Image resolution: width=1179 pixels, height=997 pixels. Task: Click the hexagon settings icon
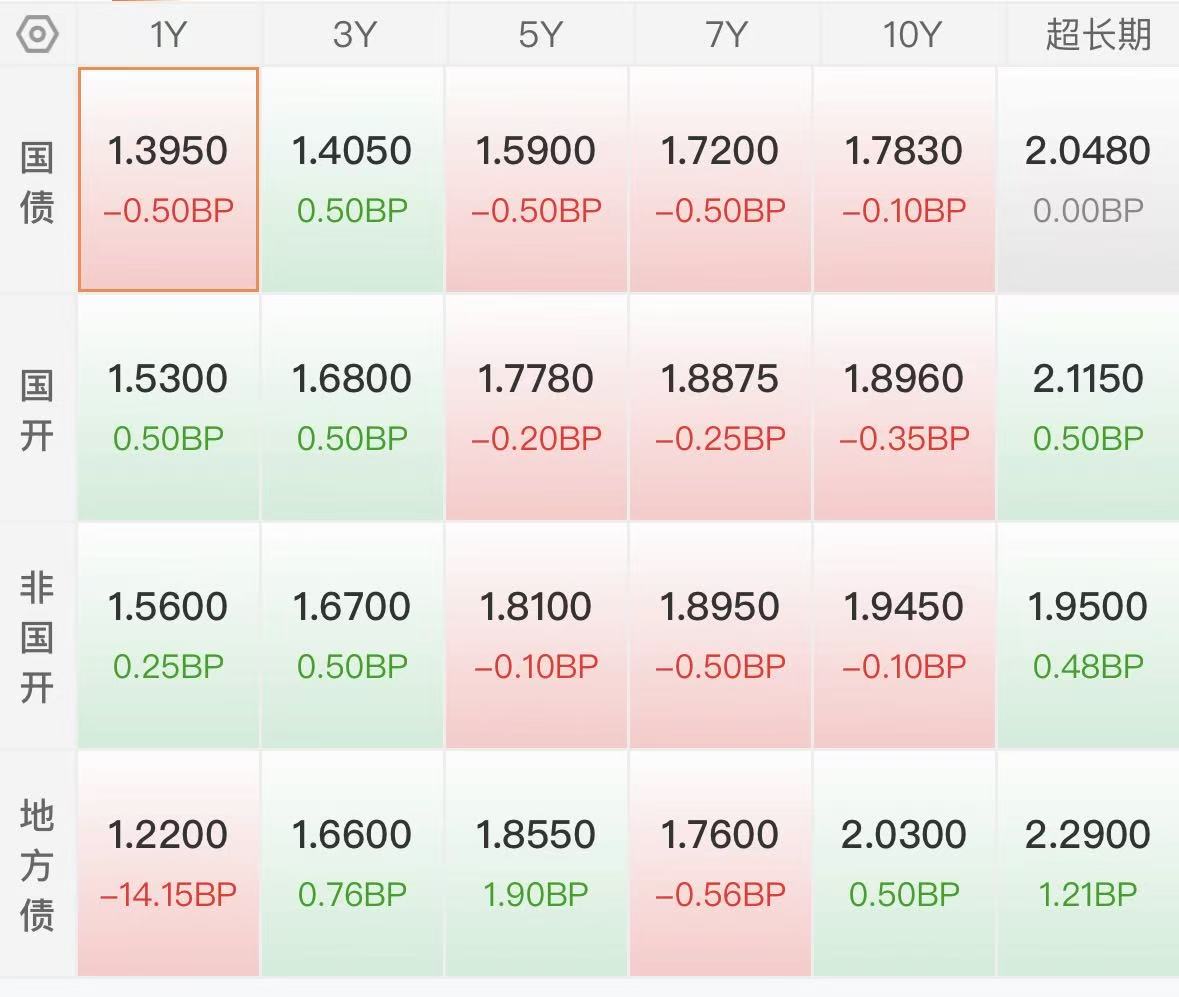[38, 35]
